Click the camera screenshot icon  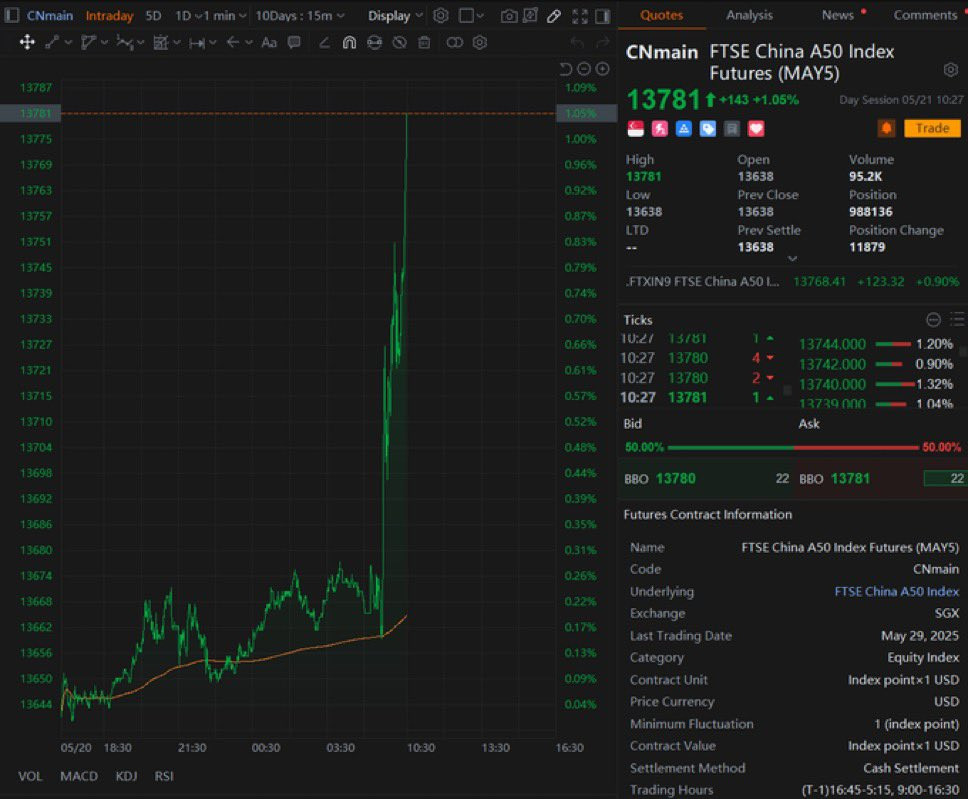(x=509, y=16)
